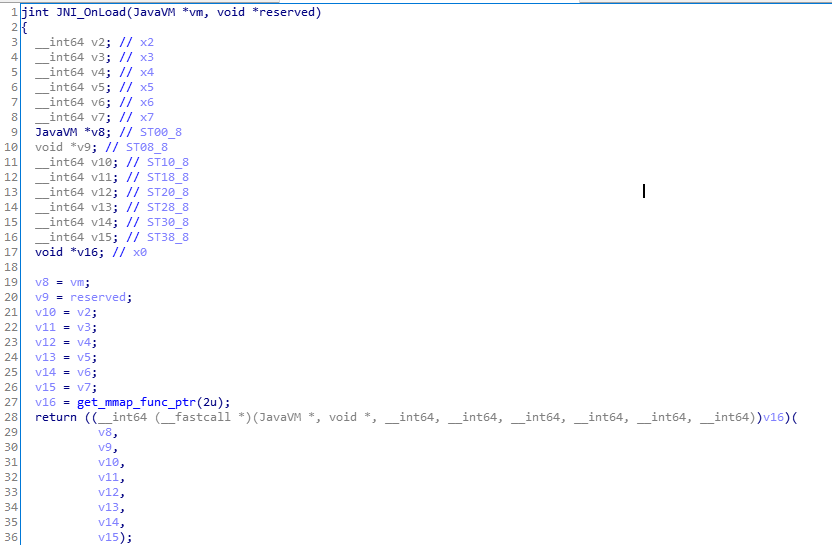The width and height of the screenshot is (832, 545).
Task: Click the 'ST38_8' stack comment
Action: [x=168, y=237]
